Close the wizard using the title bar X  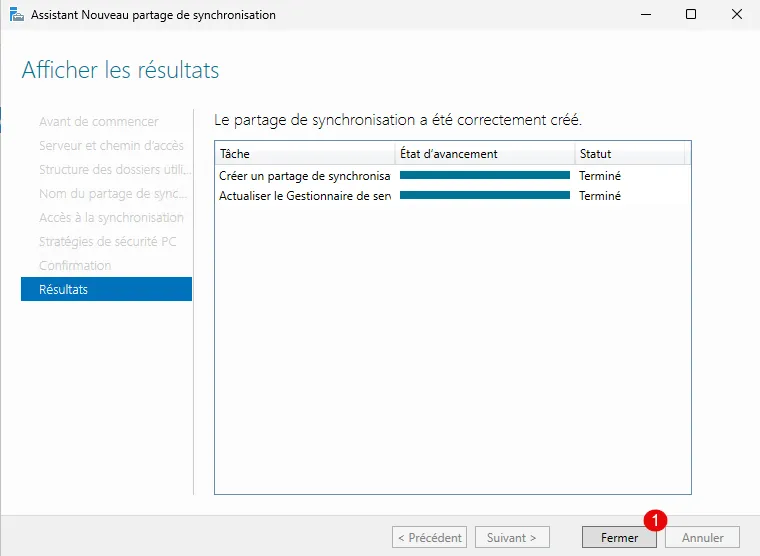pos(736,15)
